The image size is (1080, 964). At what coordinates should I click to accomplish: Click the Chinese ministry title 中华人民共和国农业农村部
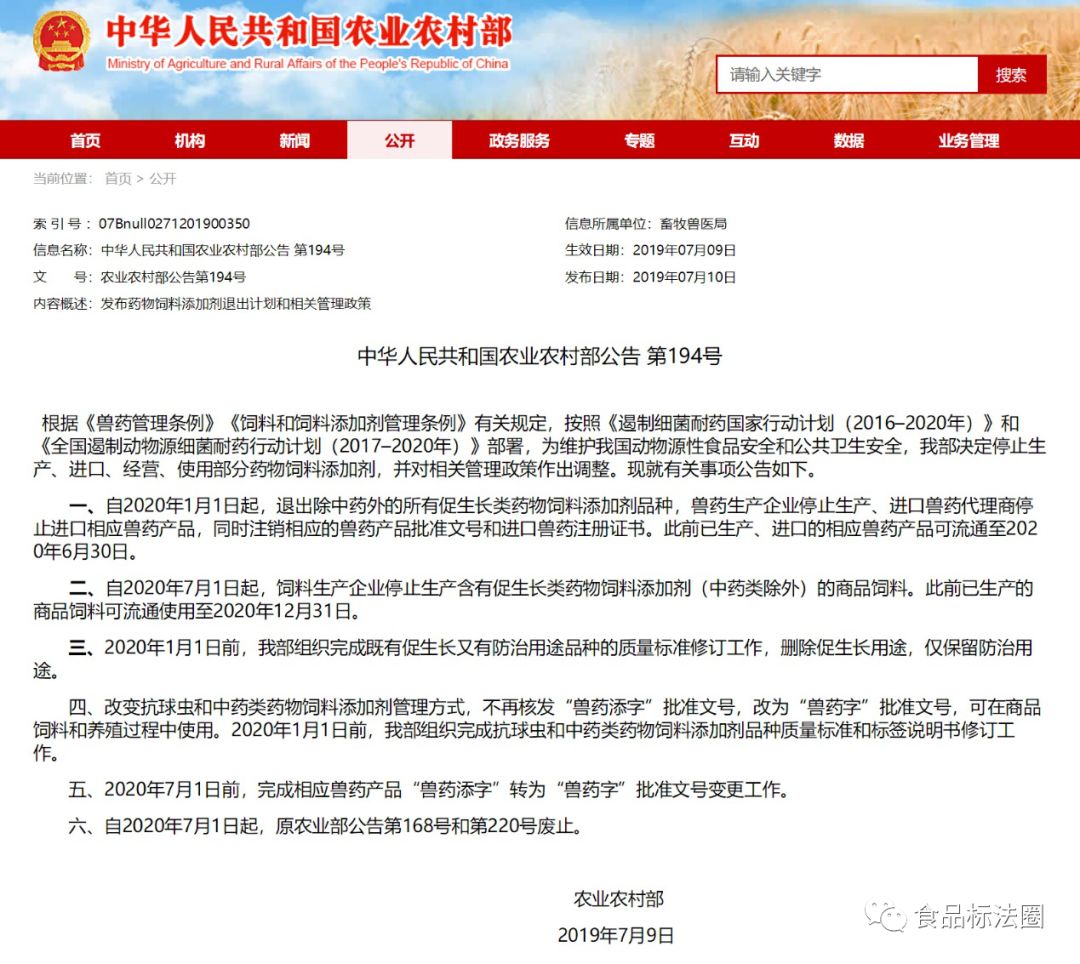click(x=309, y=32)
